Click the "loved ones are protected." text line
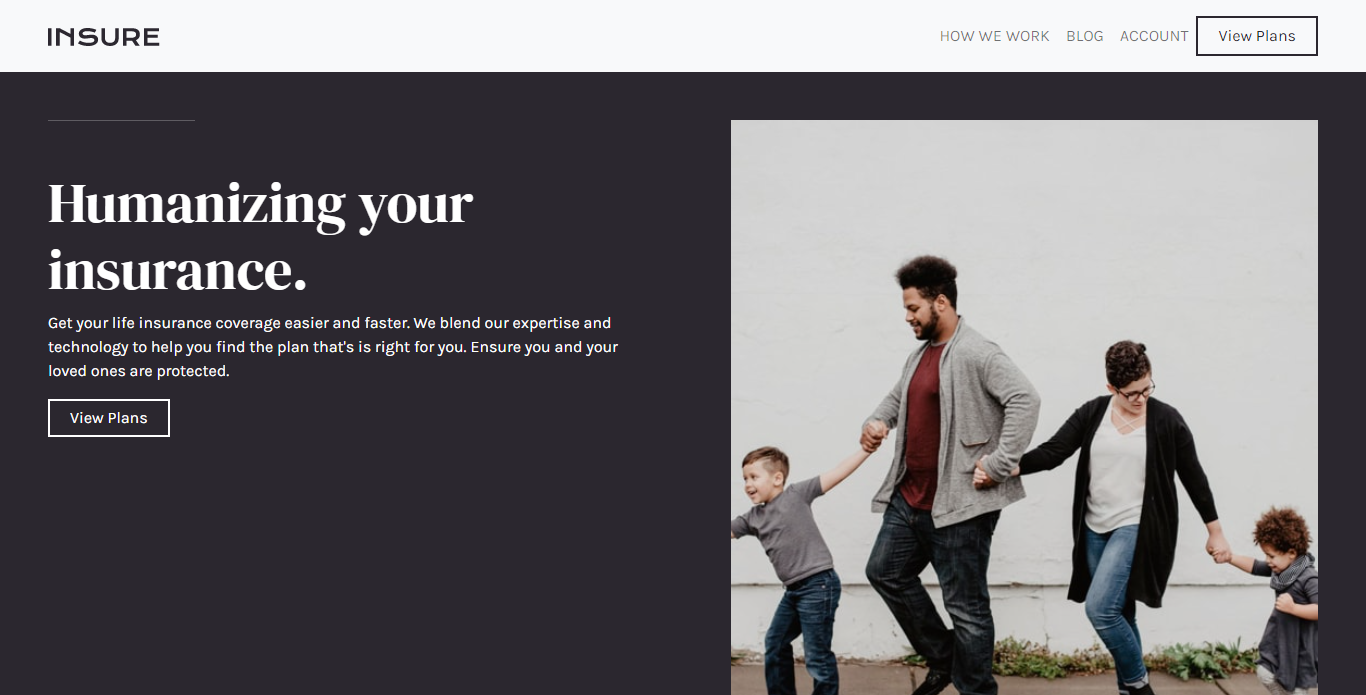 pos(139,371)
